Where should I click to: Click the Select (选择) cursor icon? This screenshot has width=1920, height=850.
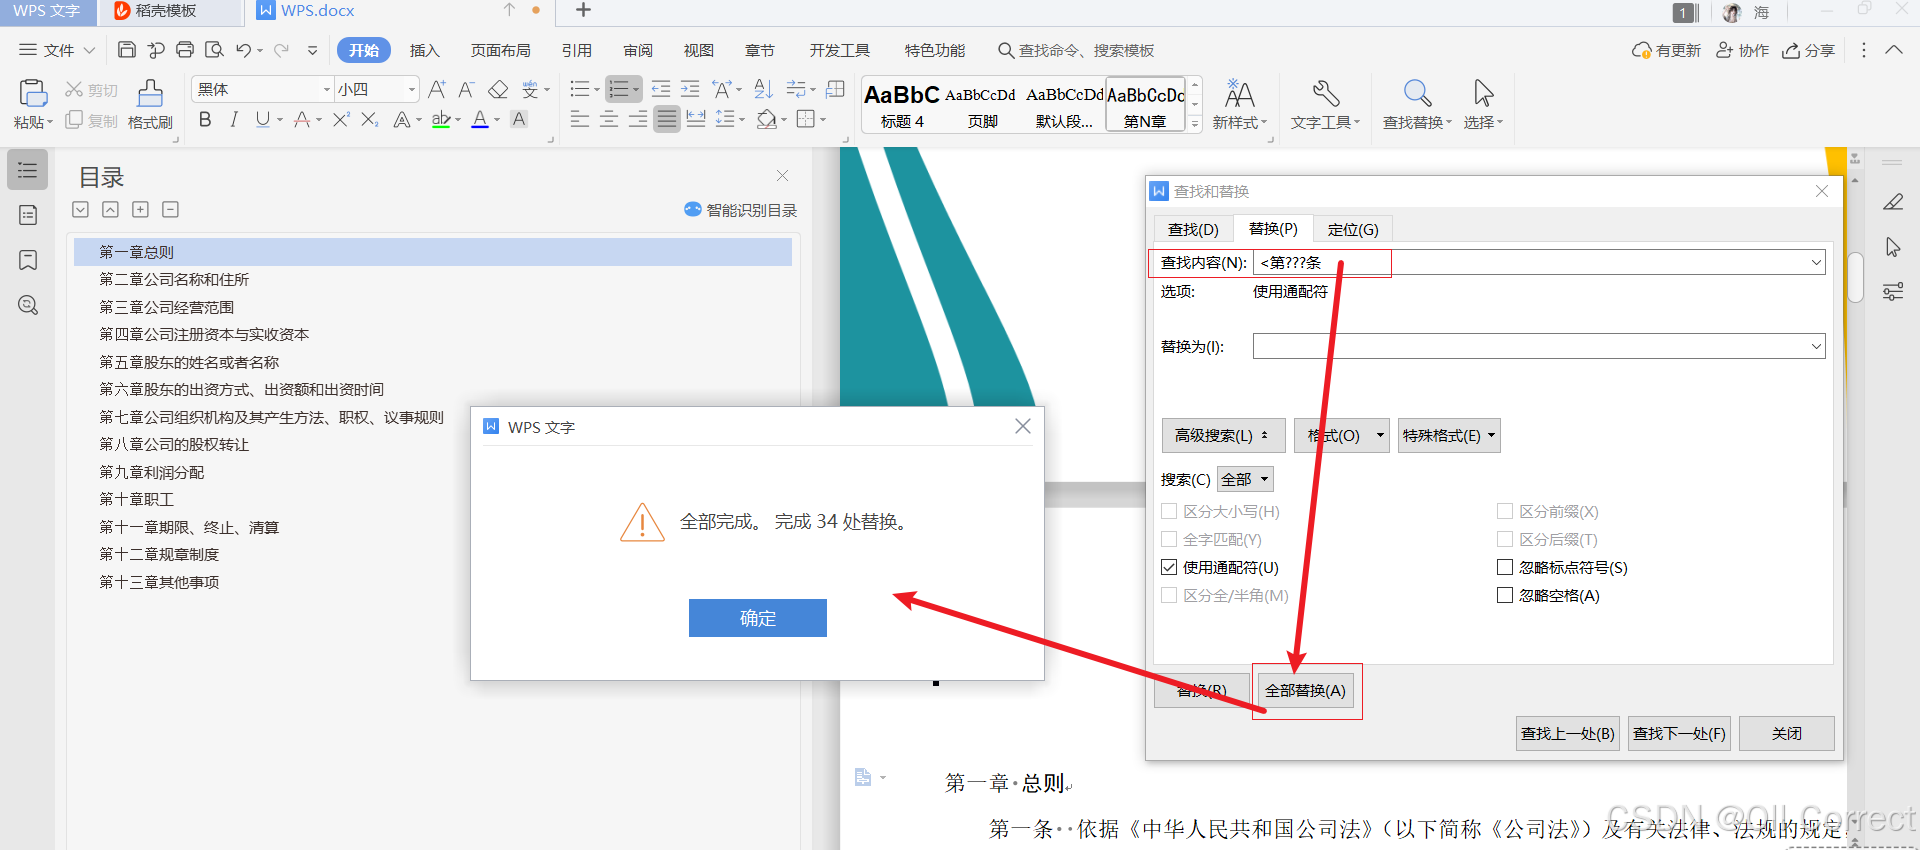(x=1483, y=93)
